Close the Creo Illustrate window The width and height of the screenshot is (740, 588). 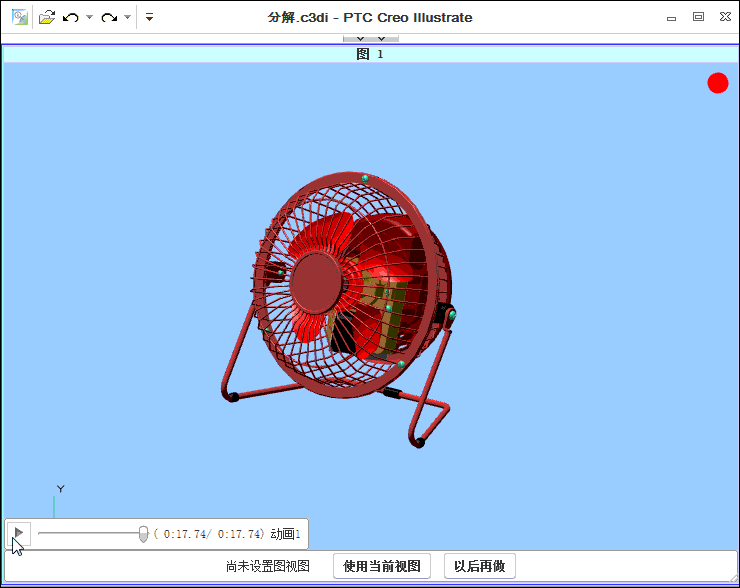click(x=725, y=17)
